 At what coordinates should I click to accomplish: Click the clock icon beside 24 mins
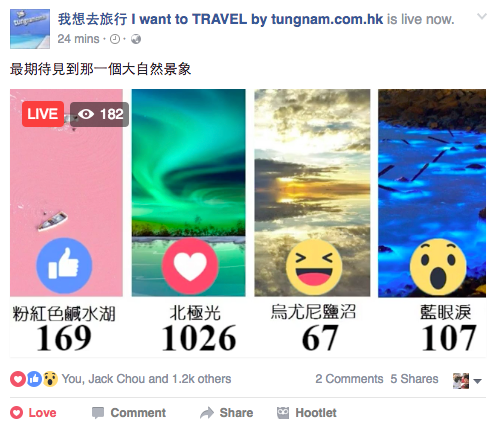click(115, 39)
